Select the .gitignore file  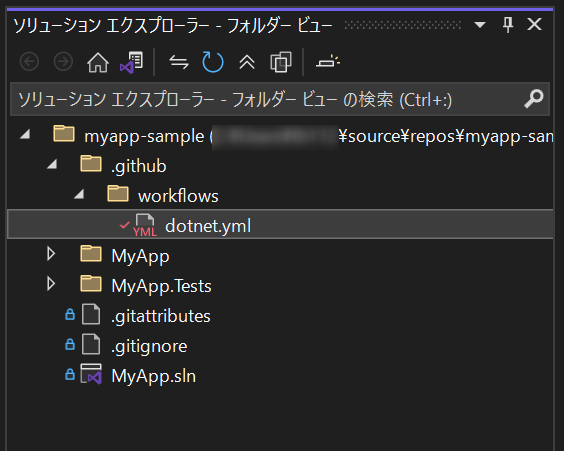[x=149, y=346]
